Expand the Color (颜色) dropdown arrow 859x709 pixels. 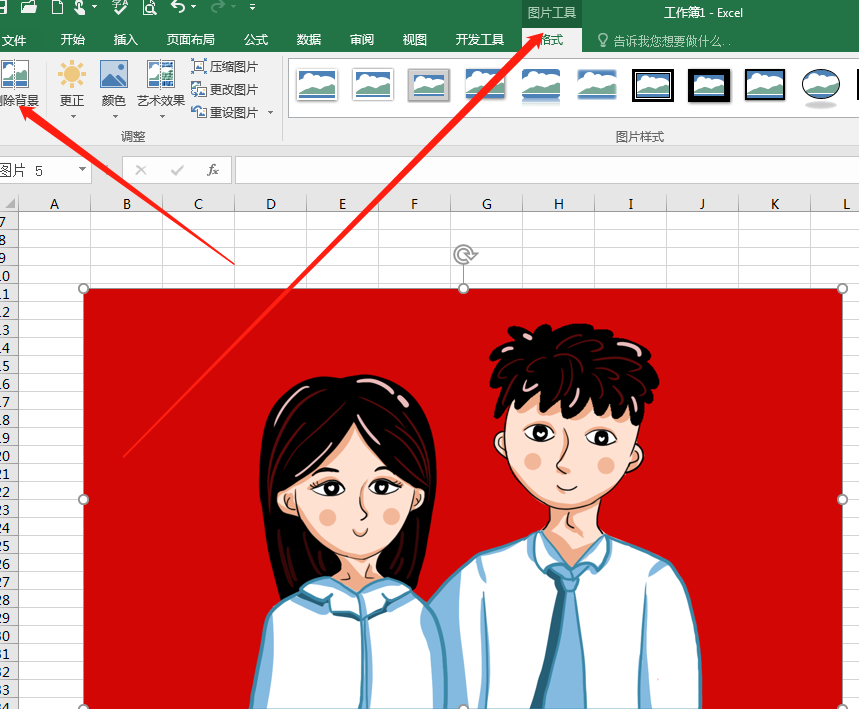click(115, 116)
